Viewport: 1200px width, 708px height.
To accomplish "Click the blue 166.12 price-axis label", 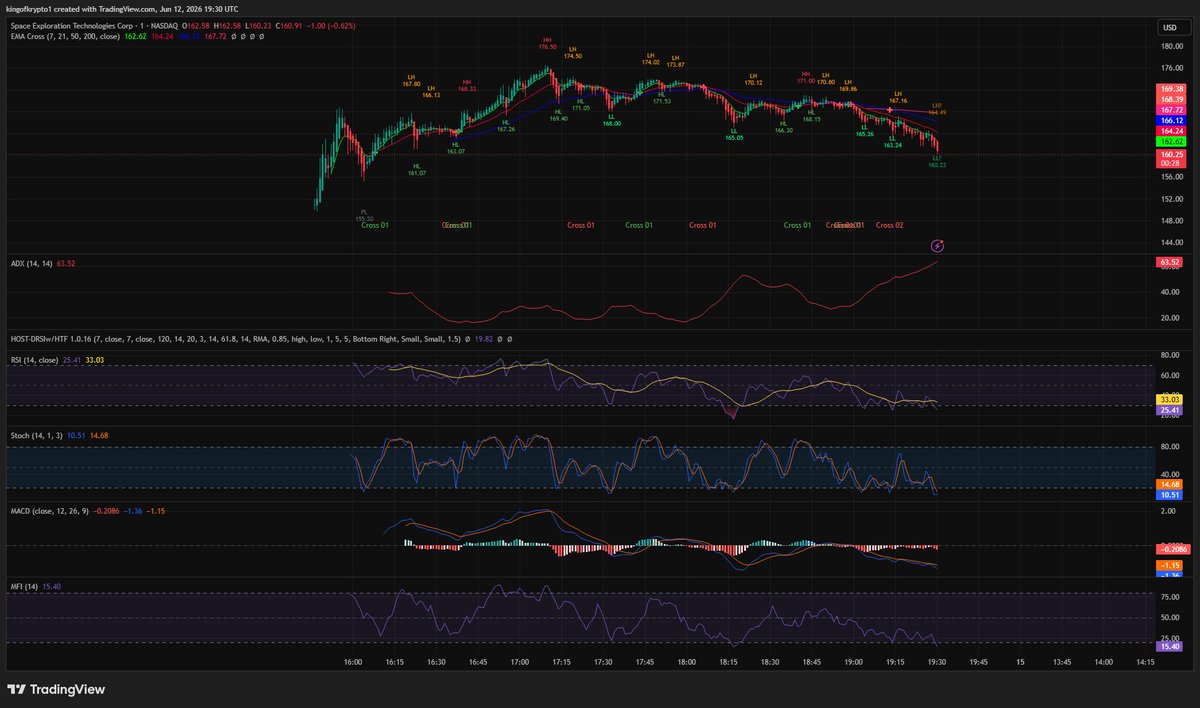I will (x=1171, y=120).
